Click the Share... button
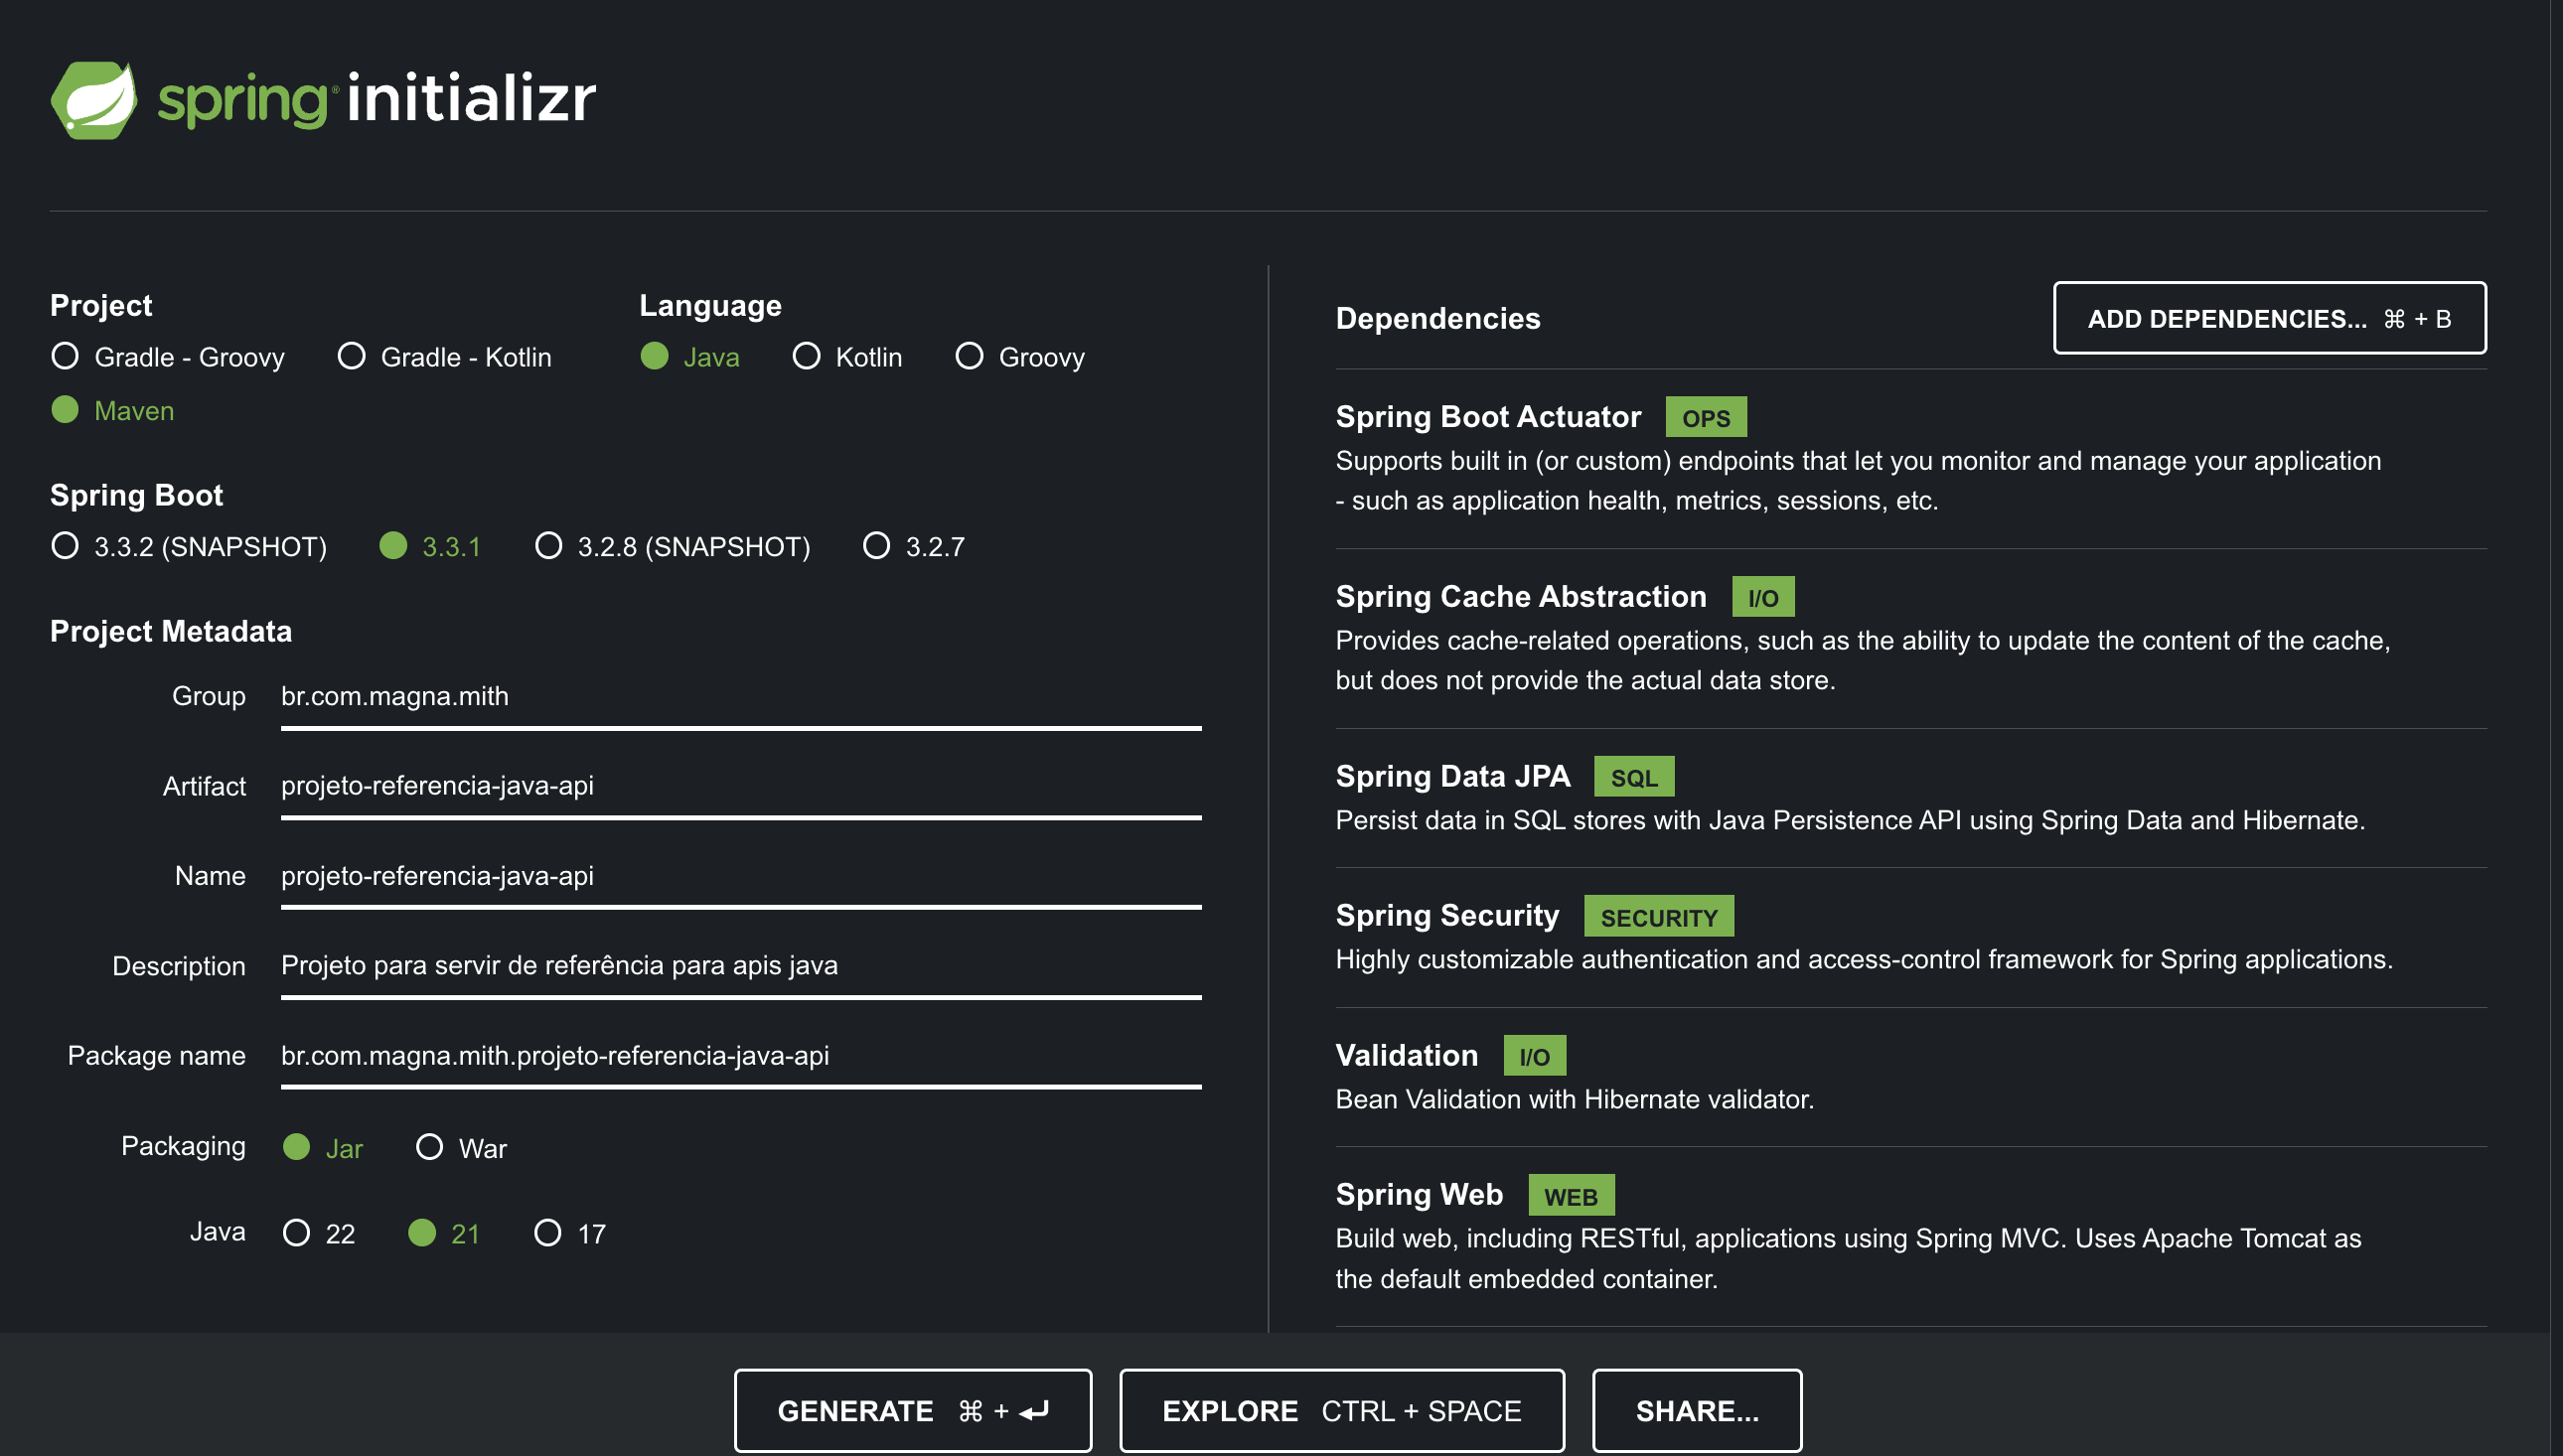This screenshot has height=1456, width=2563. [x=1696, y=1411]
